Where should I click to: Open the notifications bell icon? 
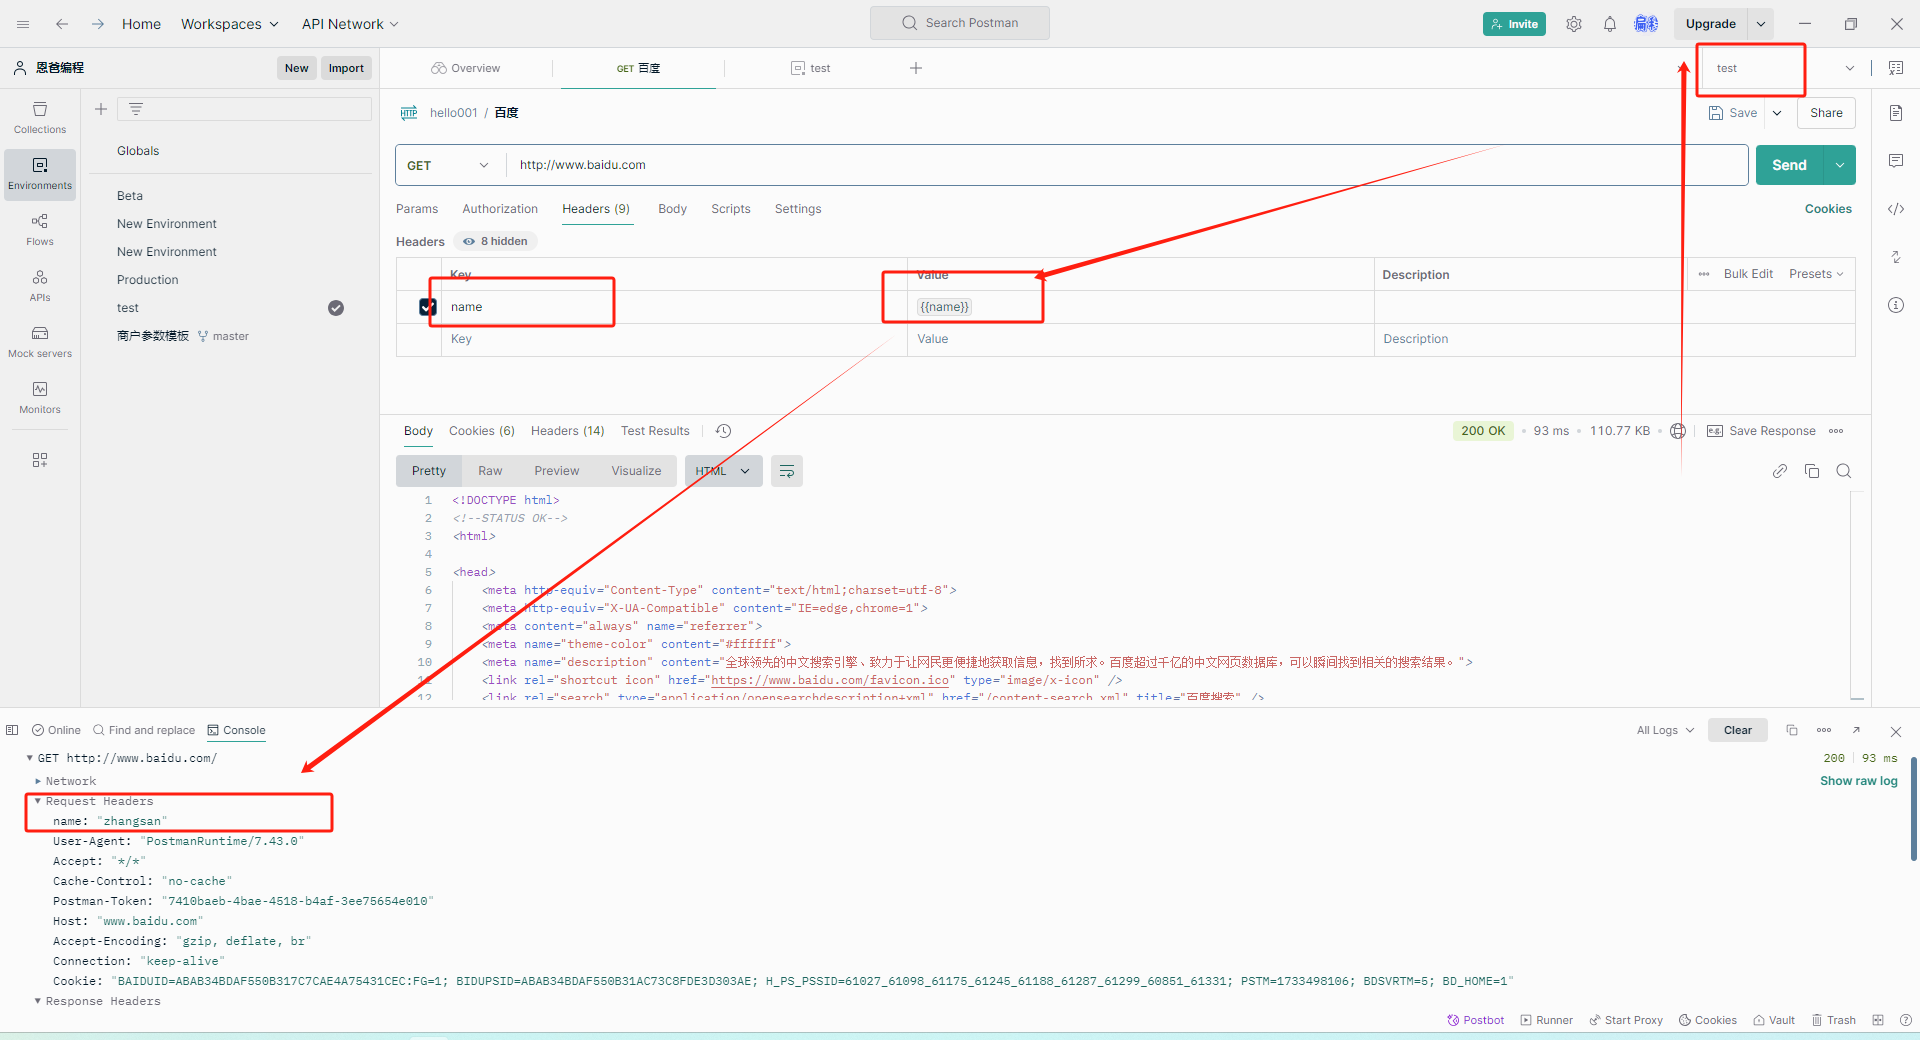1609,24
